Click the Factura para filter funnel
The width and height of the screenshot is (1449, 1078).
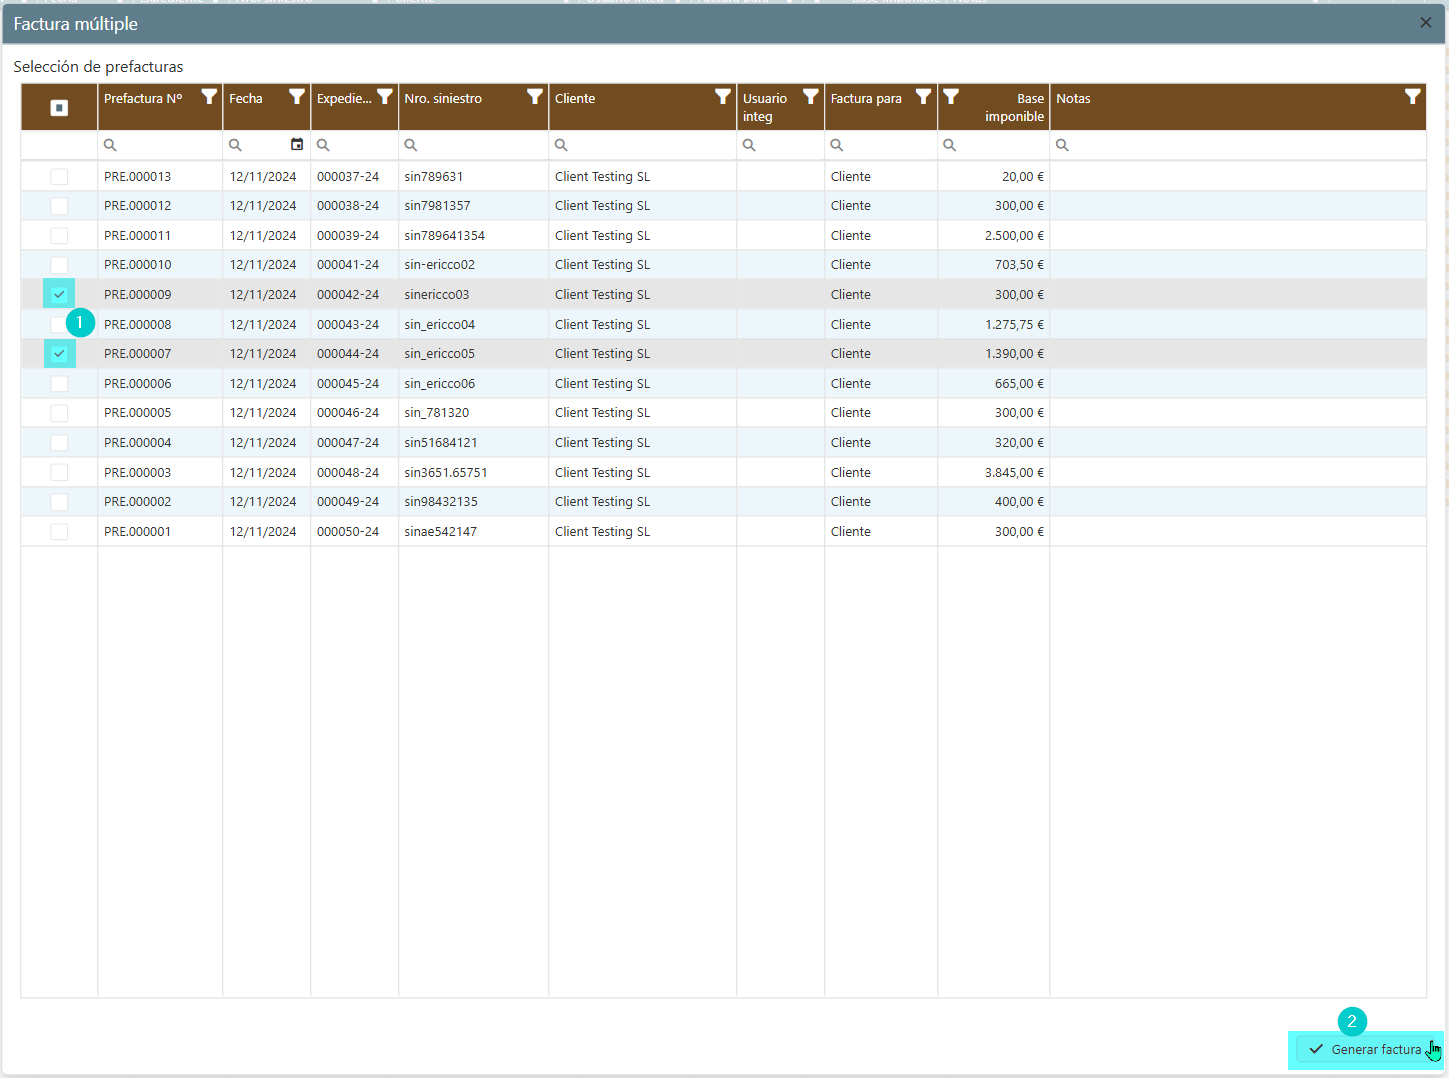tap(923, 97)
